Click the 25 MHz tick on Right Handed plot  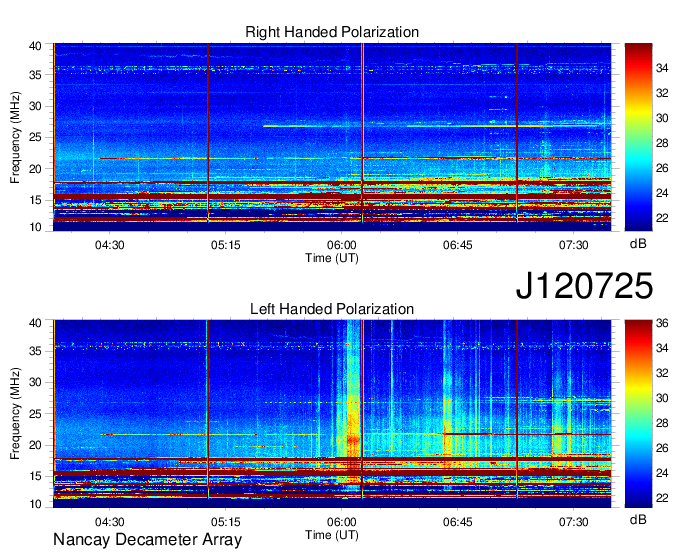coord(35,137)
